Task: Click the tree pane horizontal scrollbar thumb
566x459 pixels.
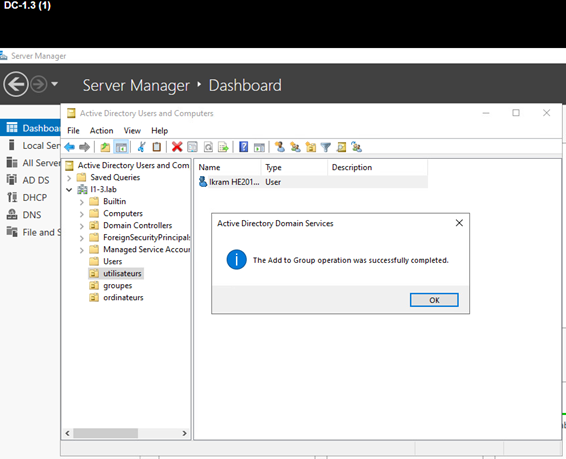Action: point(105,433)
